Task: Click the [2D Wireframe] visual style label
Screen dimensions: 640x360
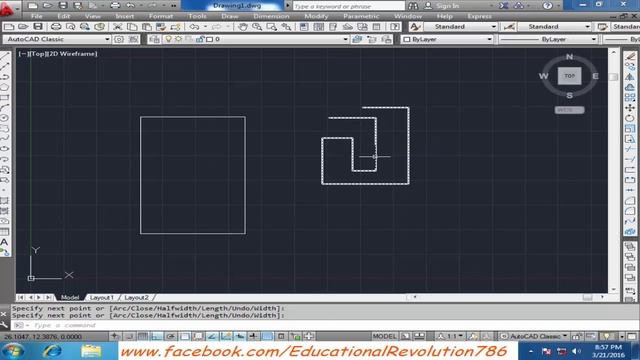Action: 73,54
